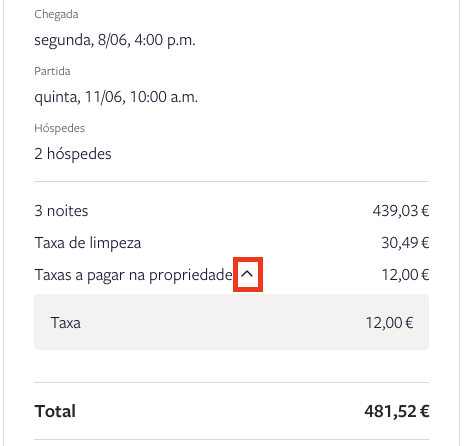Collapse the Taxas a pagar na propriedade chevron

[x=247, y=274]
